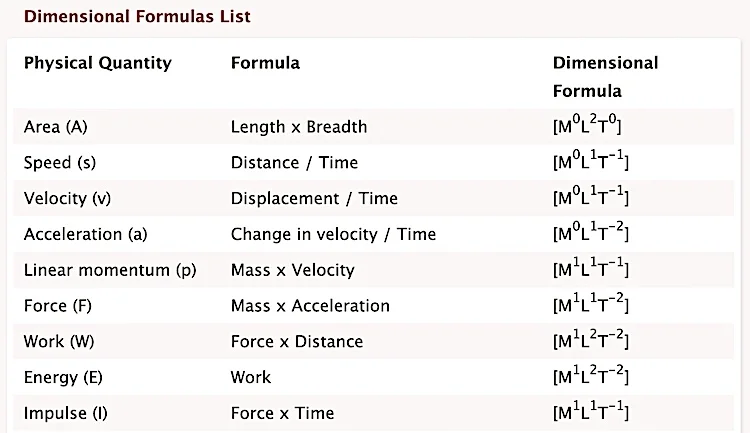Select the Energy (E) row label
Viewport: 750px width, 433px height.
tap(63, 377)
